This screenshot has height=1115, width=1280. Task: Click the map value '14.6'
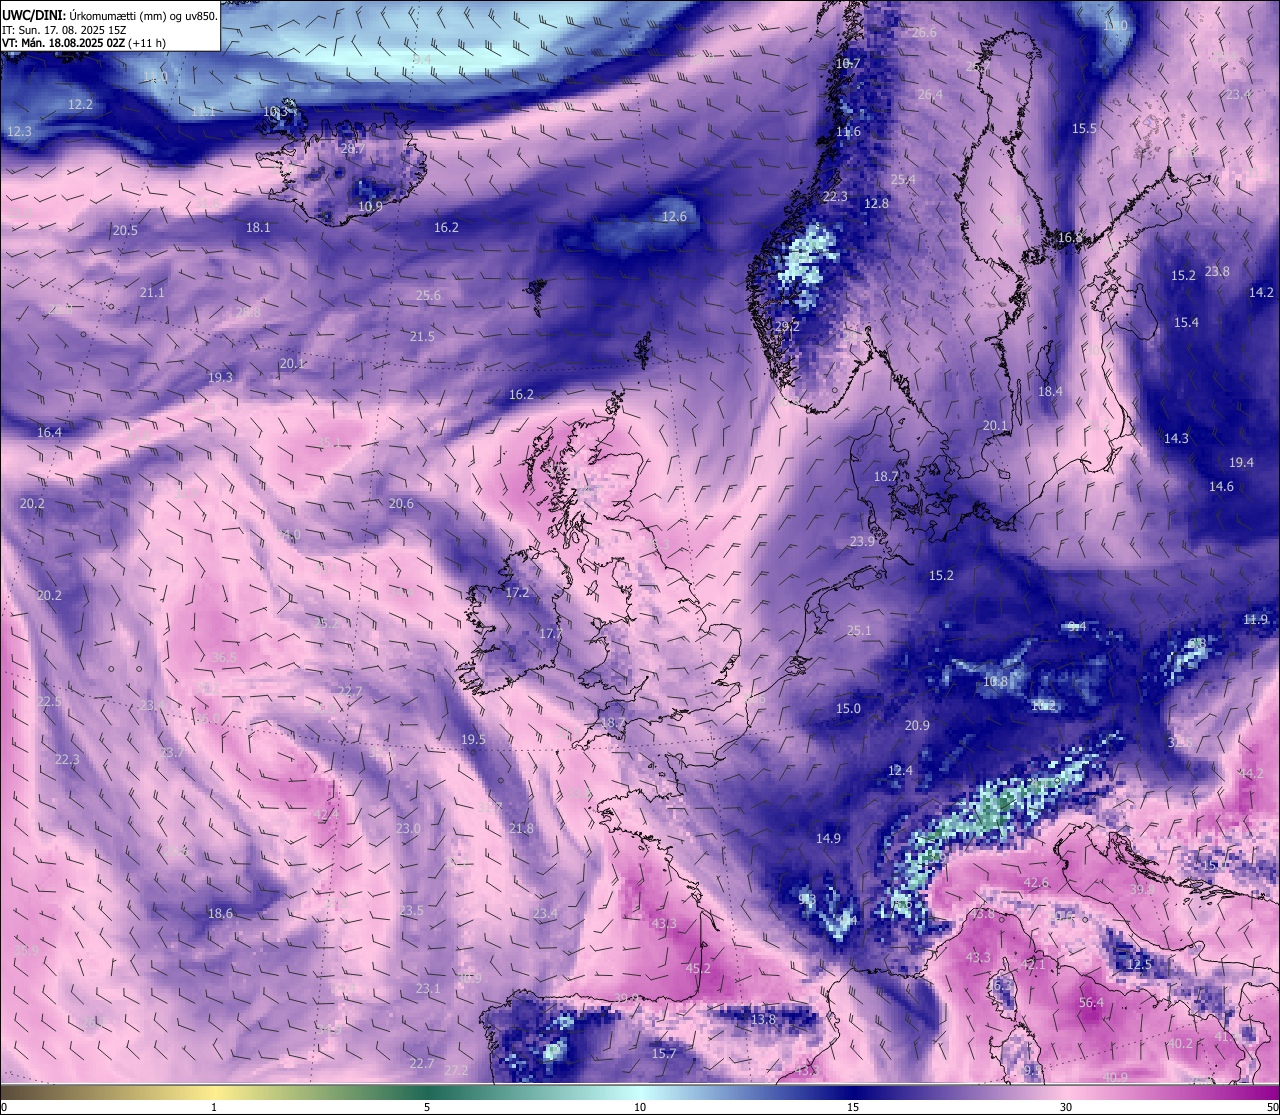1221,487
